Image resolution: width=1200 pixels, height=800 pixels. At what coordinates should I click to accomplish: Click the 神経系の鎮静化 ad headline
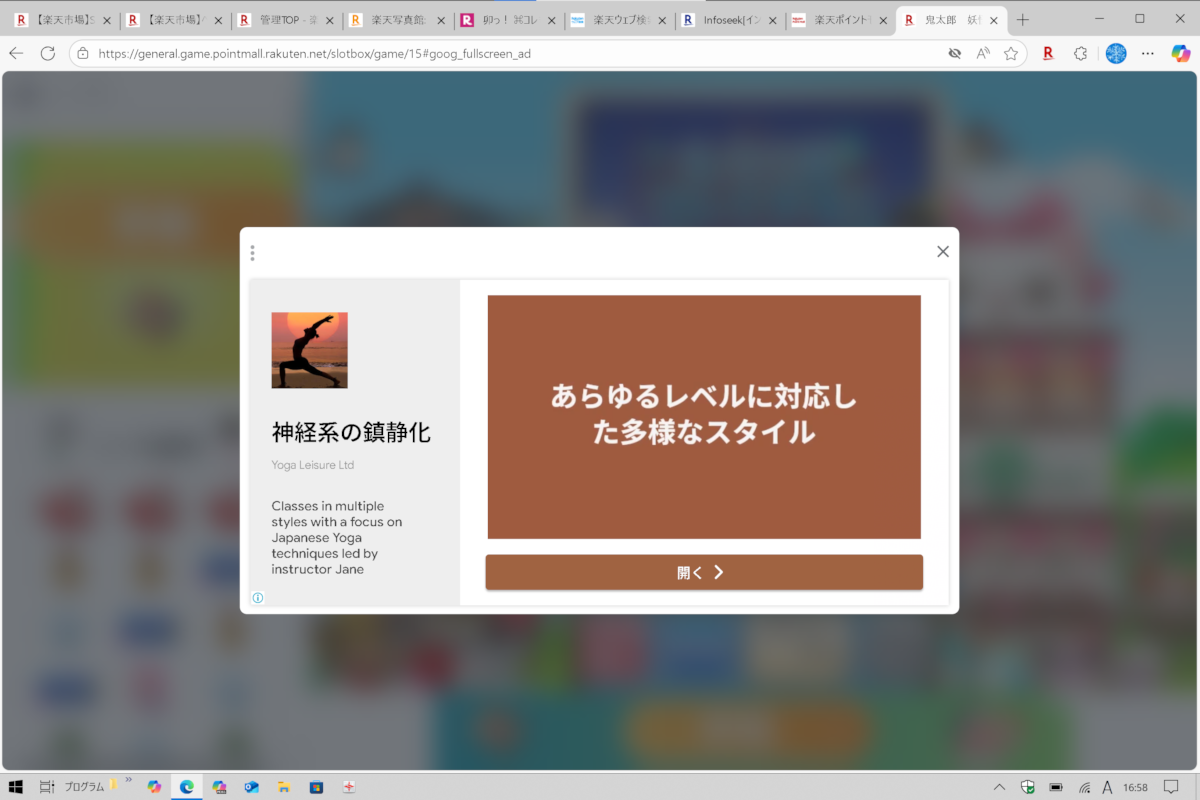click(351, 433)
